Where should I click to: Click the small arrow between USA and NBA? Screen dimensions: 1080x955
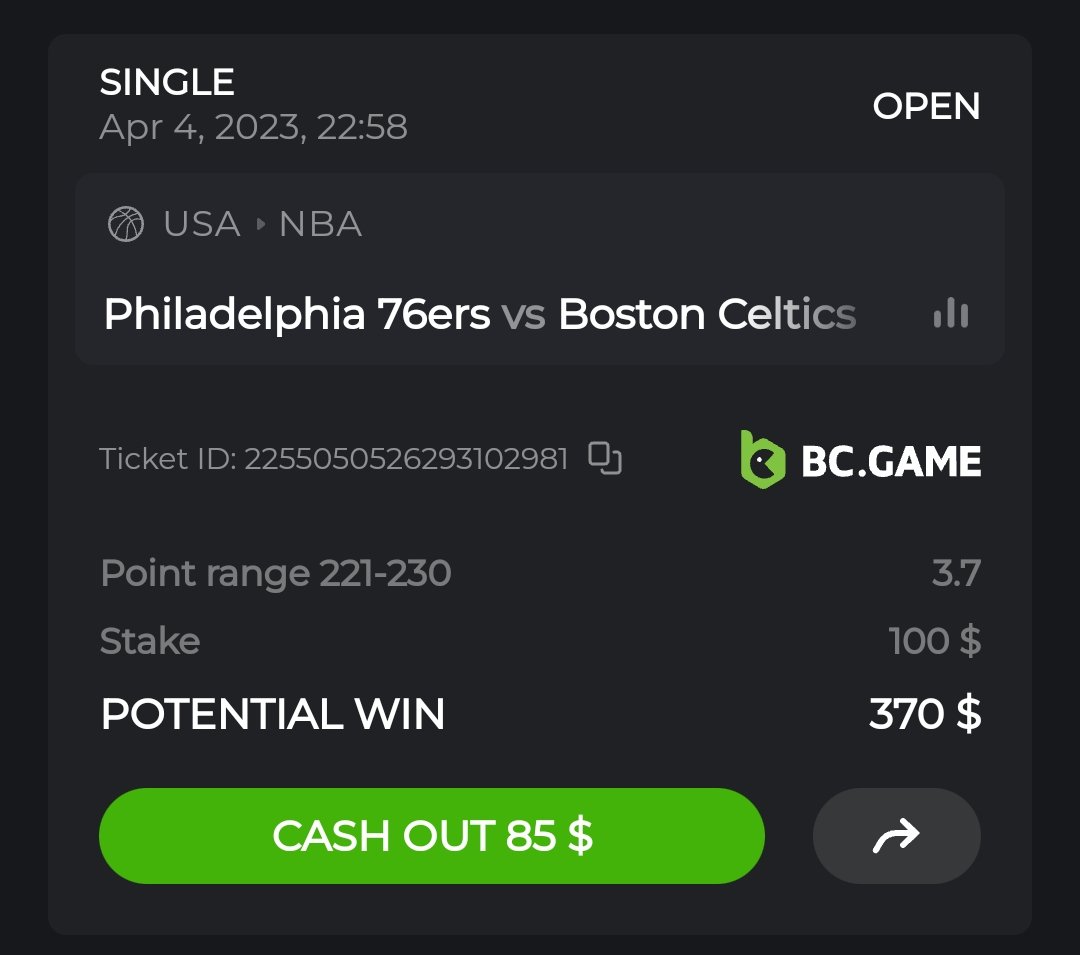[260, 224]
